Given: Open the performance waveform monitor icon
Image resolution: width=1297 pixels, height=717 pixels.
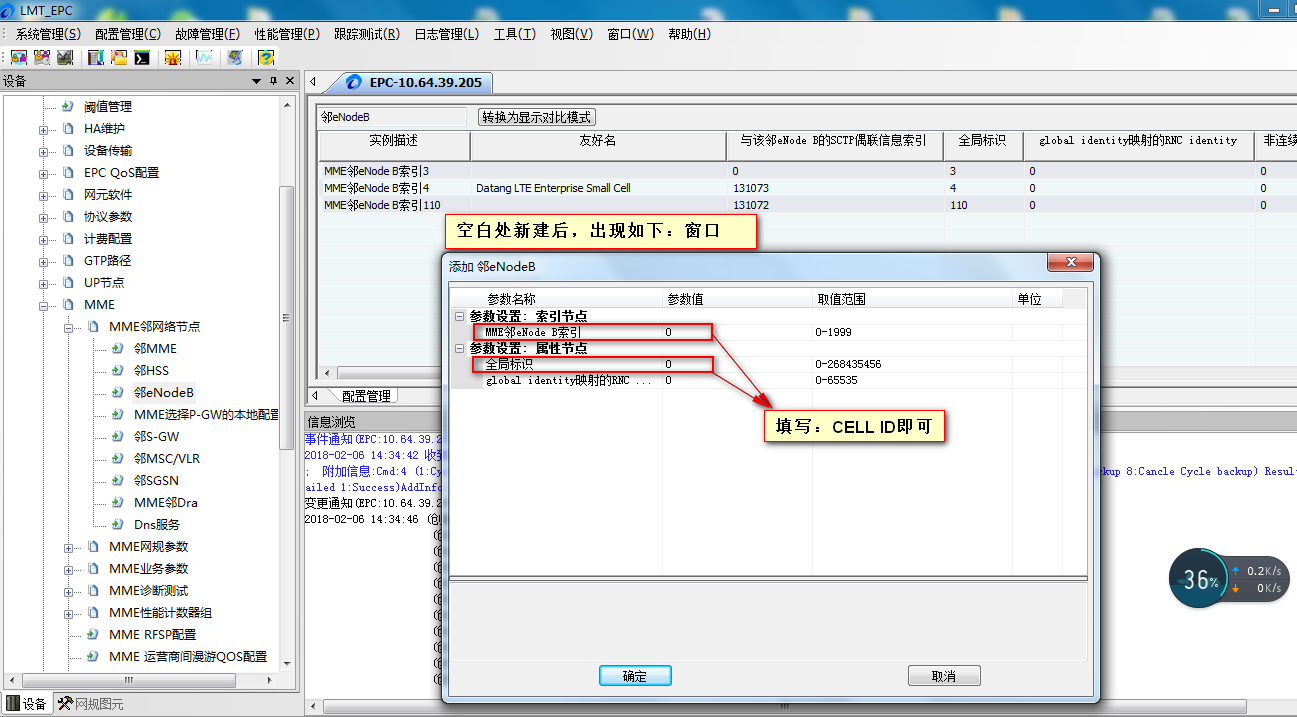Looking at the screenshot, I should coord(204,58).
